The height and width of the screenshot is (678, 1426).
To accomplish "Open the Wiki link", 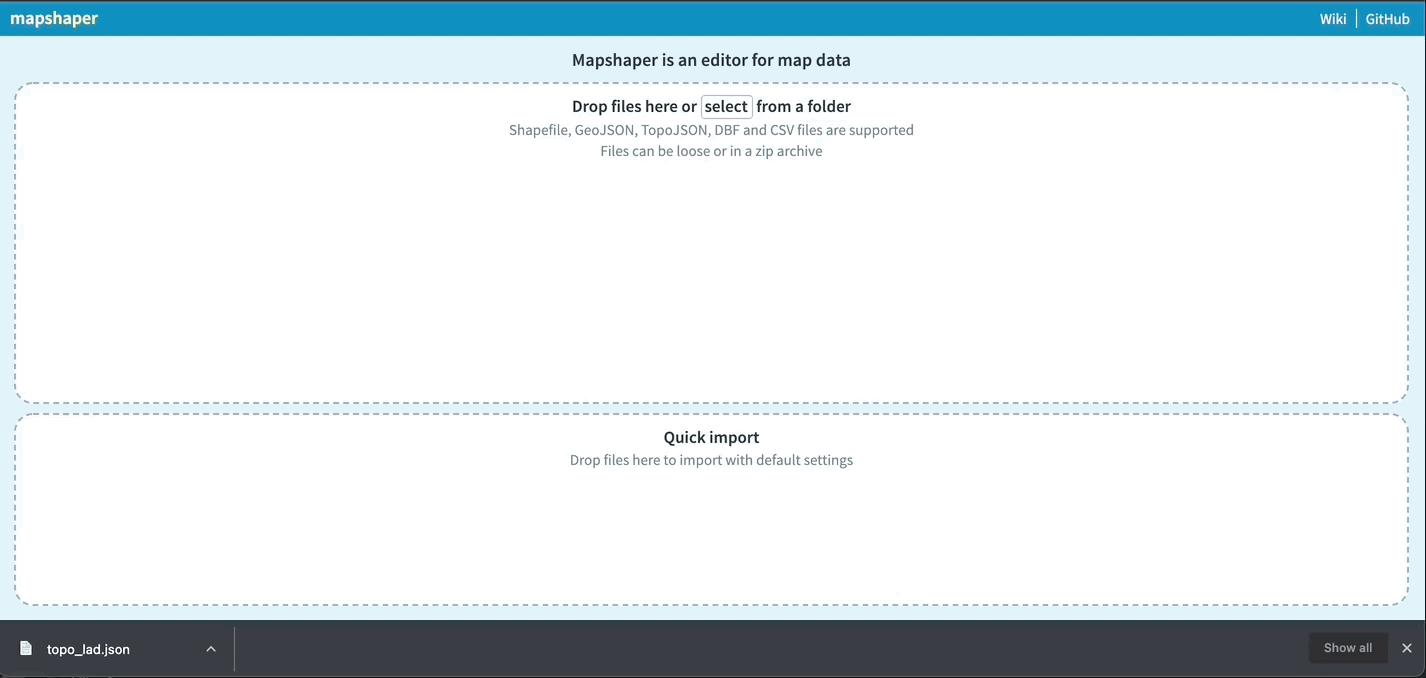I will coord(1333,19).
